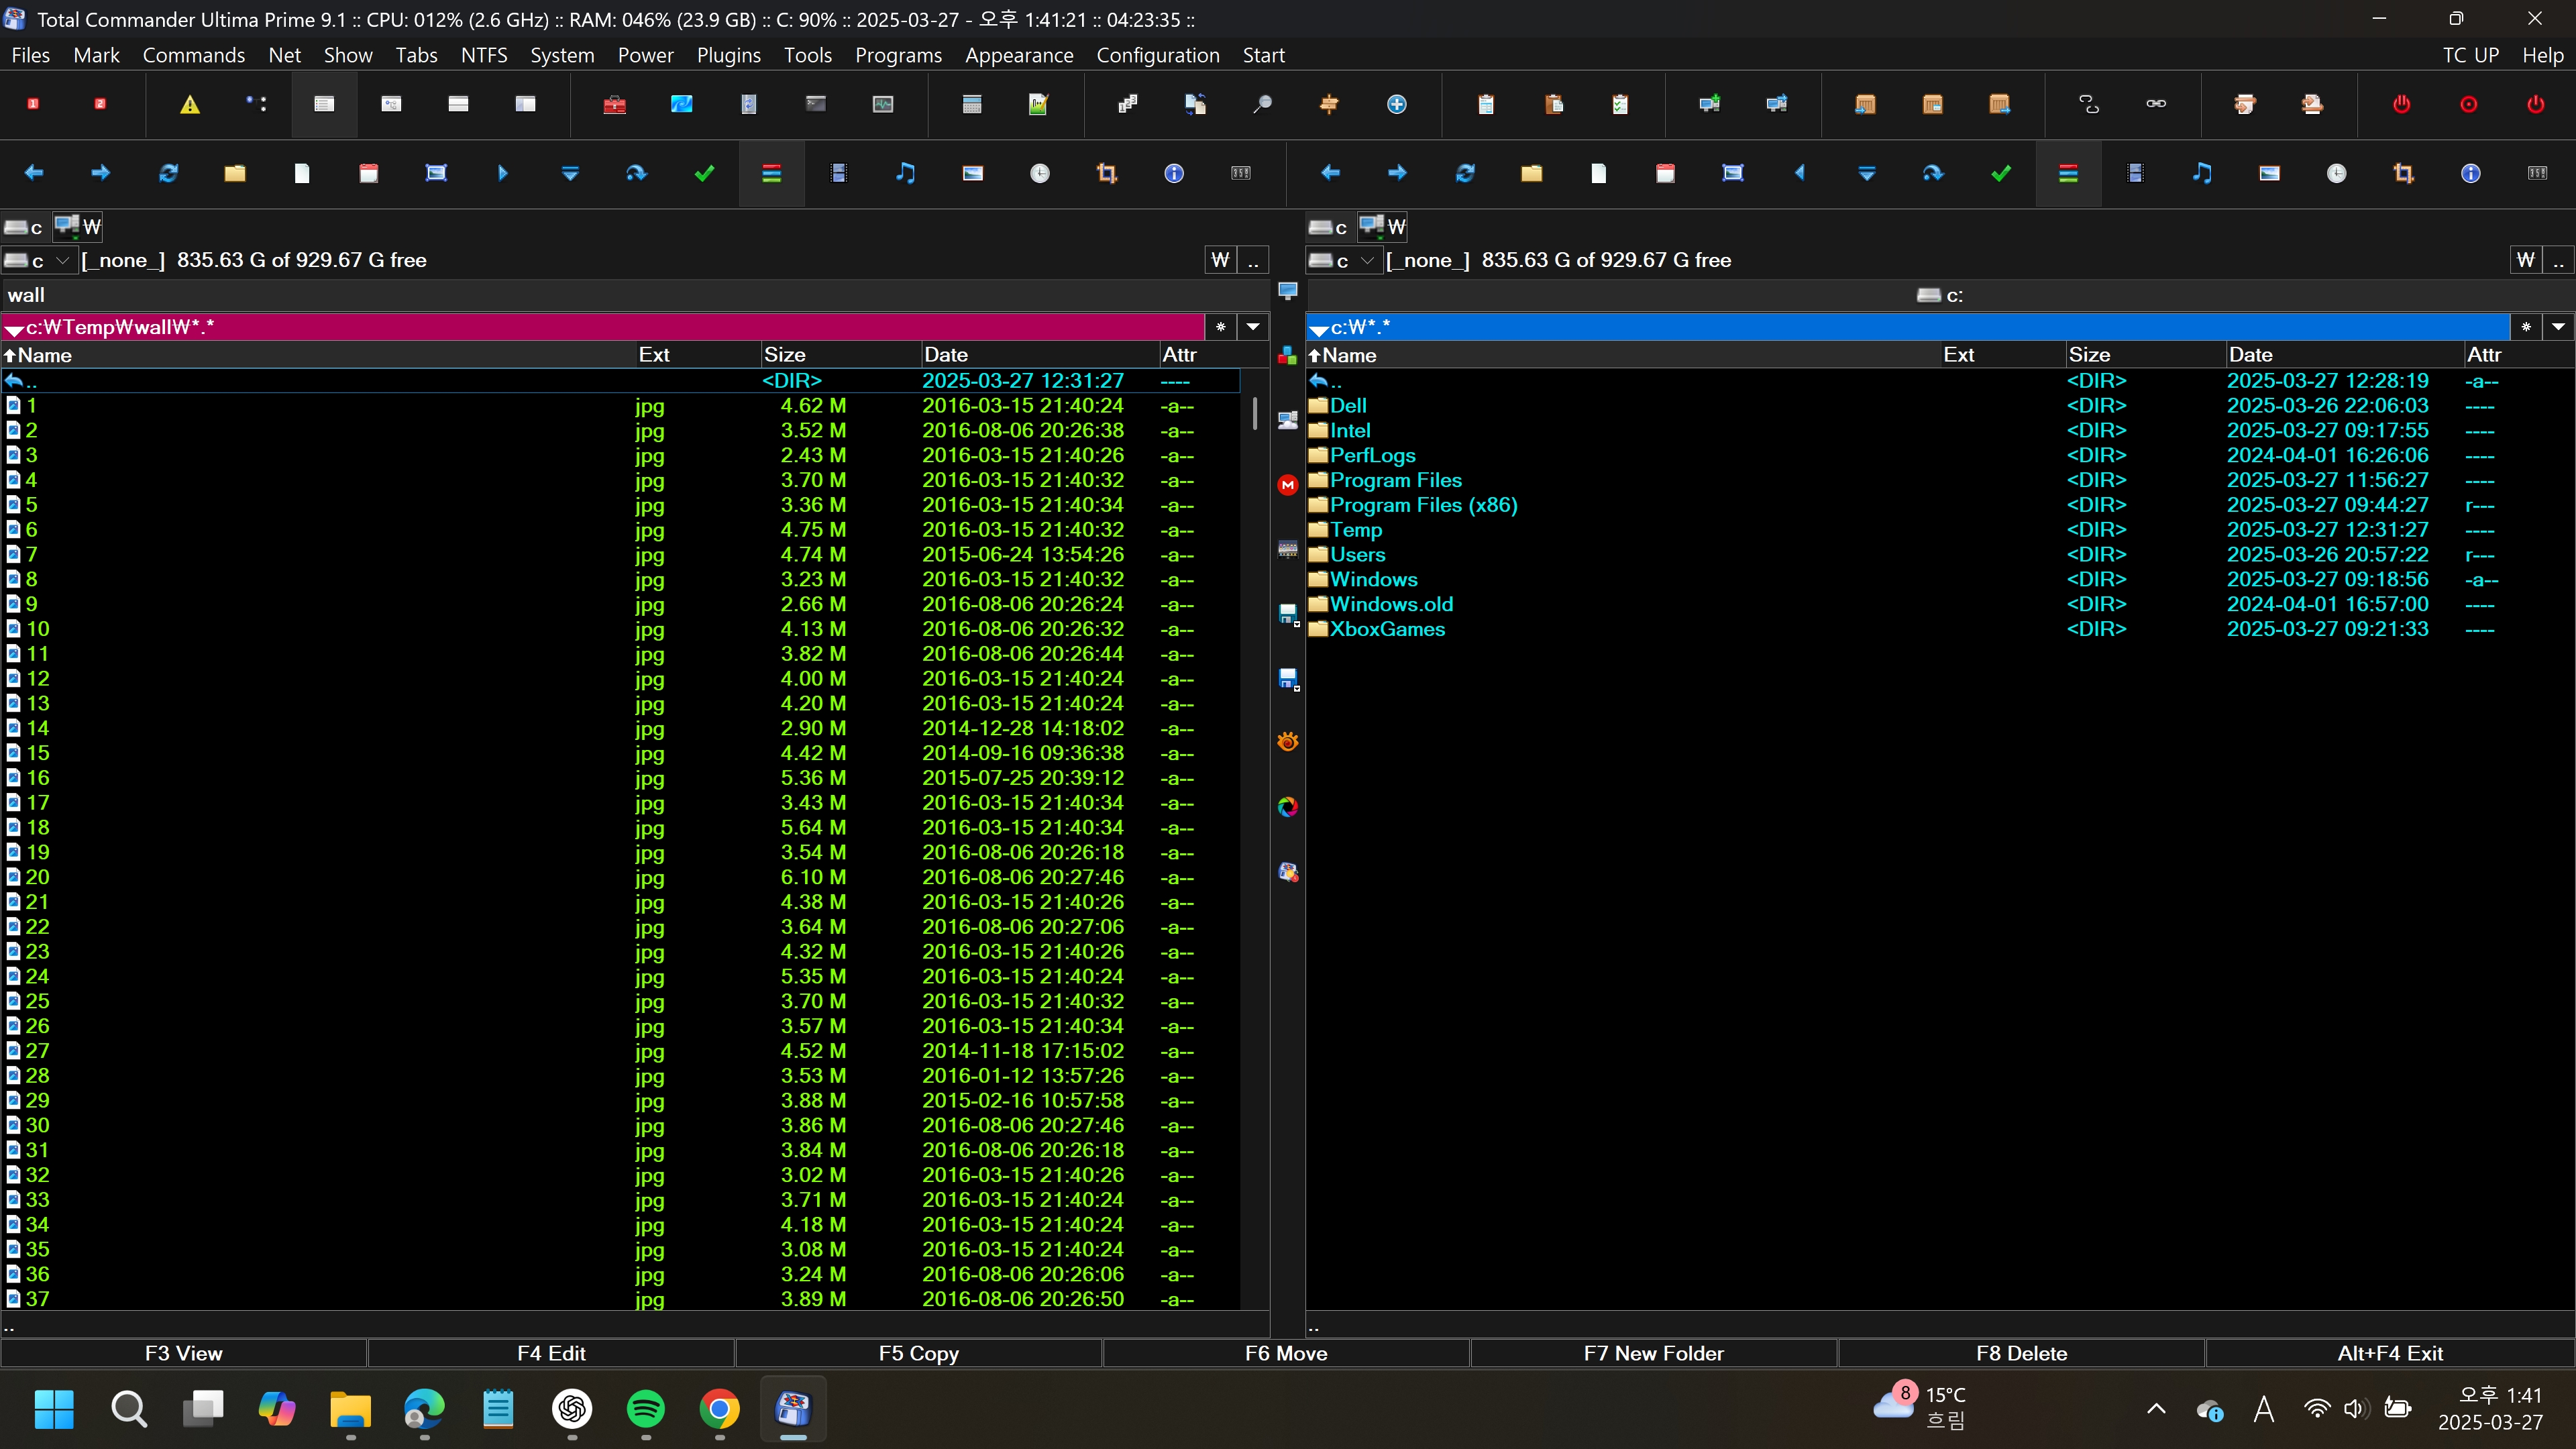Toggle the highlighted detailed list view button

[x=324, y=104]
